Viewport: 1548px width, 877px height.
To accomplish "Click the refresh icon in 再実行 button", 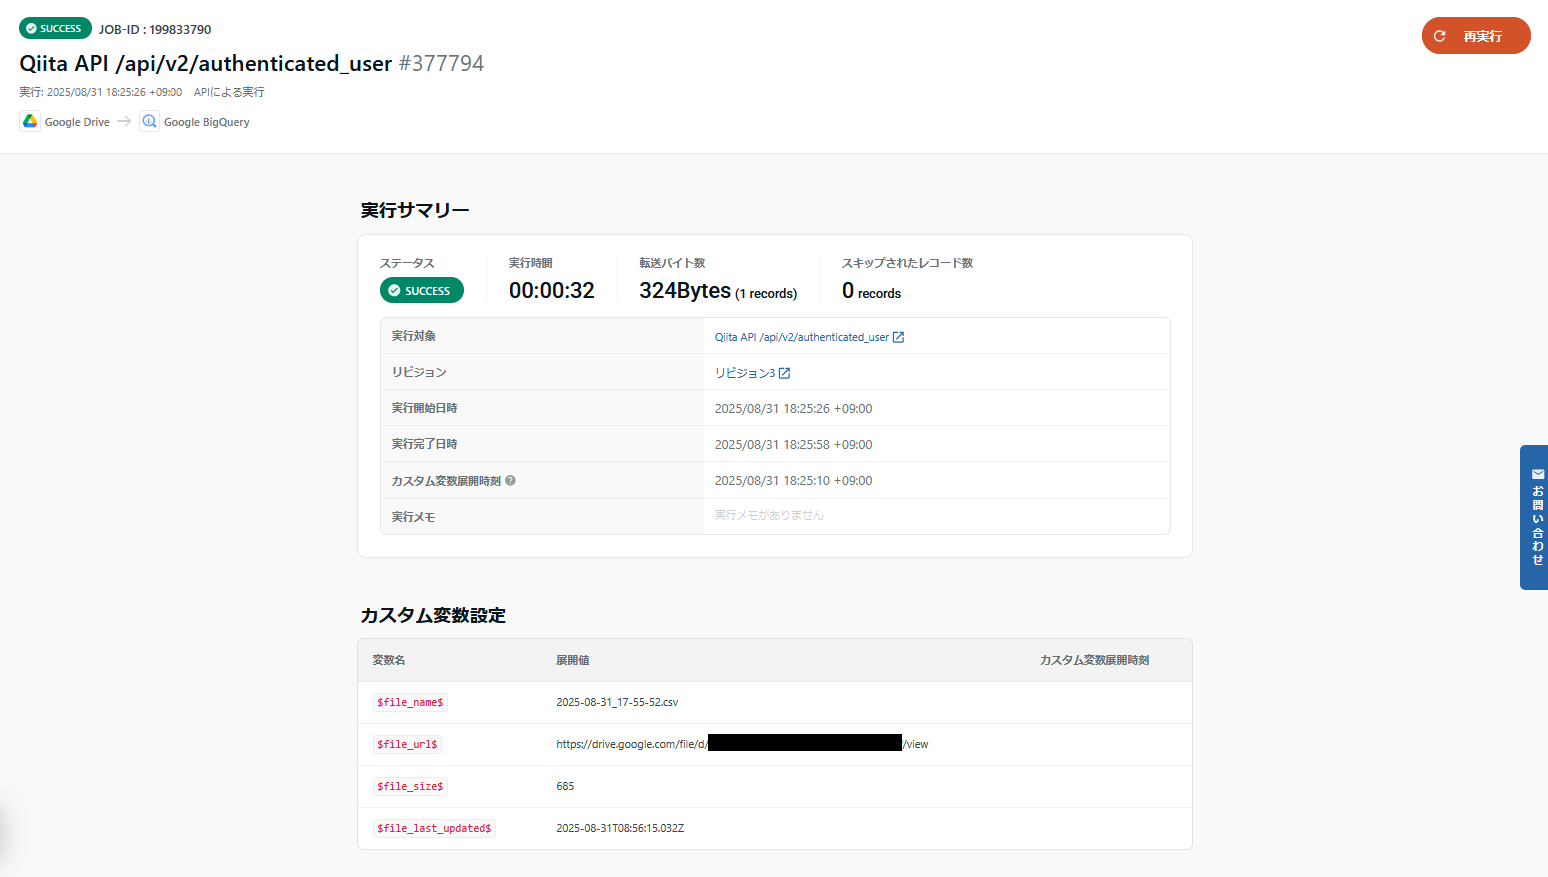I will point(1440,36).
